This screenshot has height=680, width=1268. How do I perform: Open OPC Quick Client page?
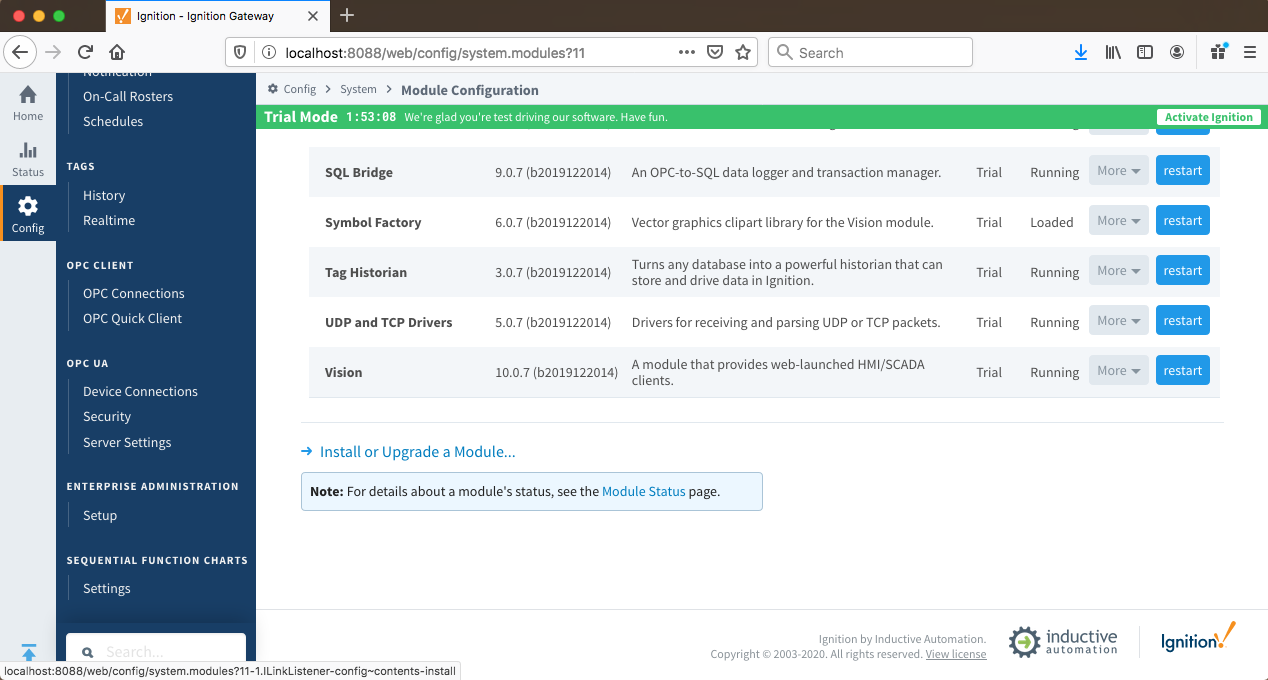coord(133,319)
